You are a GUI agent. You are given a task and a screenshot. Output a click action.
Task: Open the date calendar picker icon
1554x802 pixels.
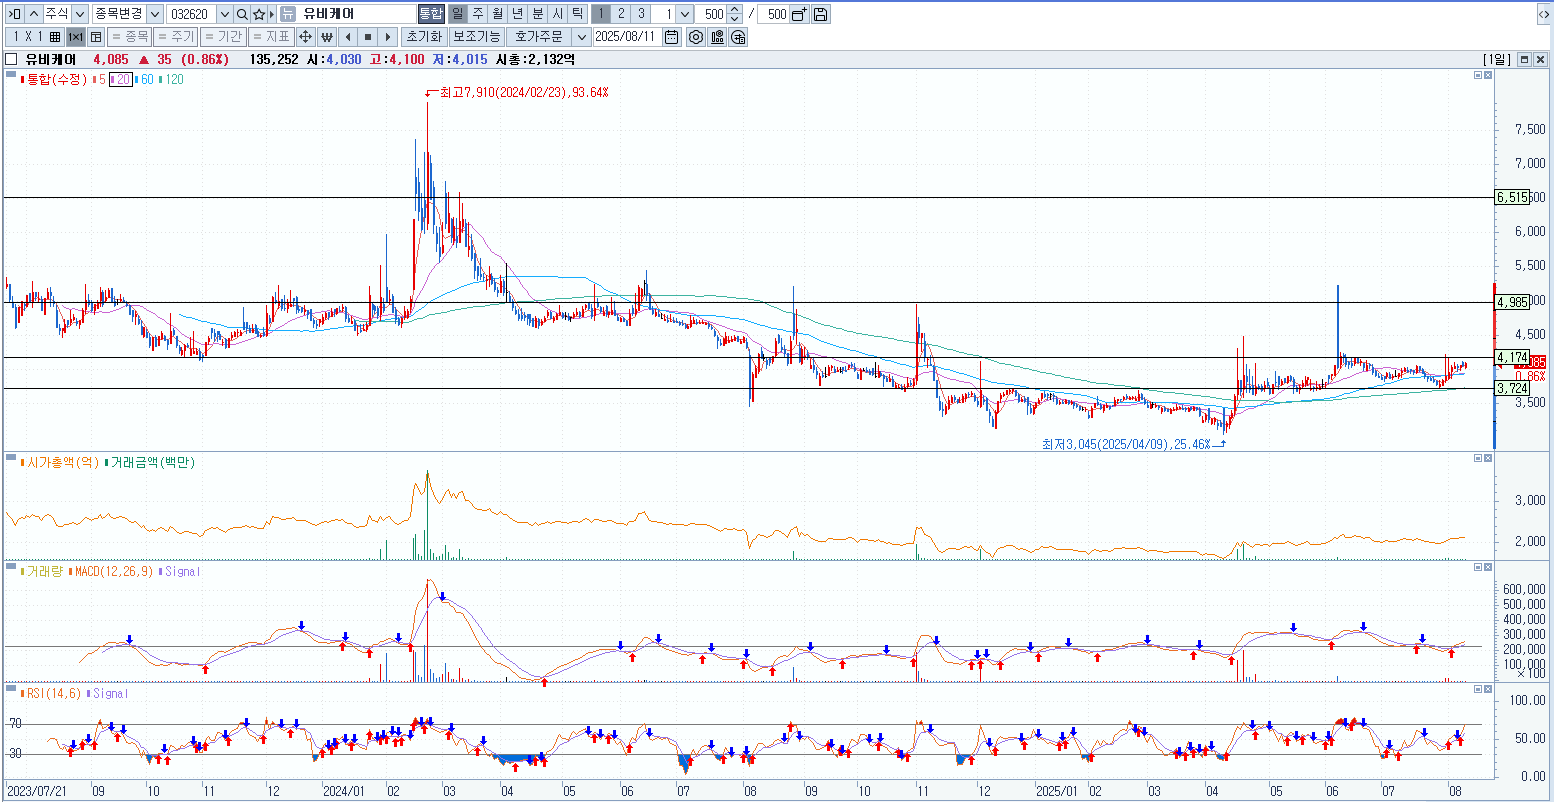click(671, 37)
